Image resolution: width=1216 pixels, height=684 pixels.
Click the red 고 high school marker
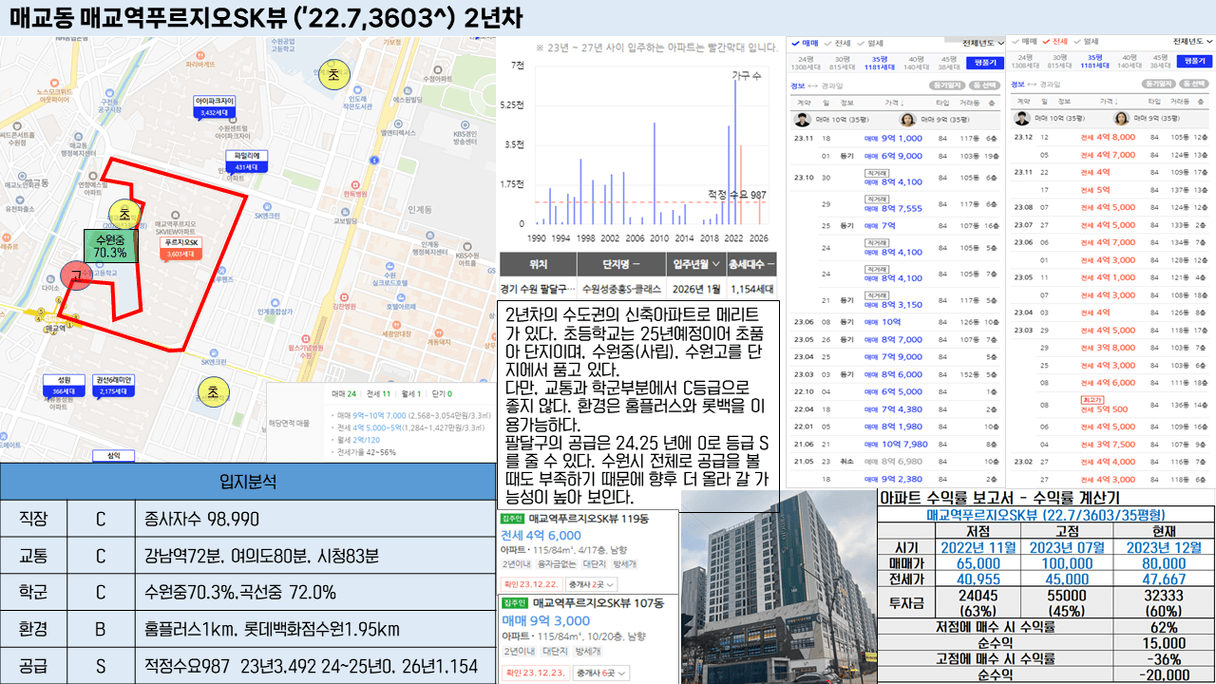(77, 277)
